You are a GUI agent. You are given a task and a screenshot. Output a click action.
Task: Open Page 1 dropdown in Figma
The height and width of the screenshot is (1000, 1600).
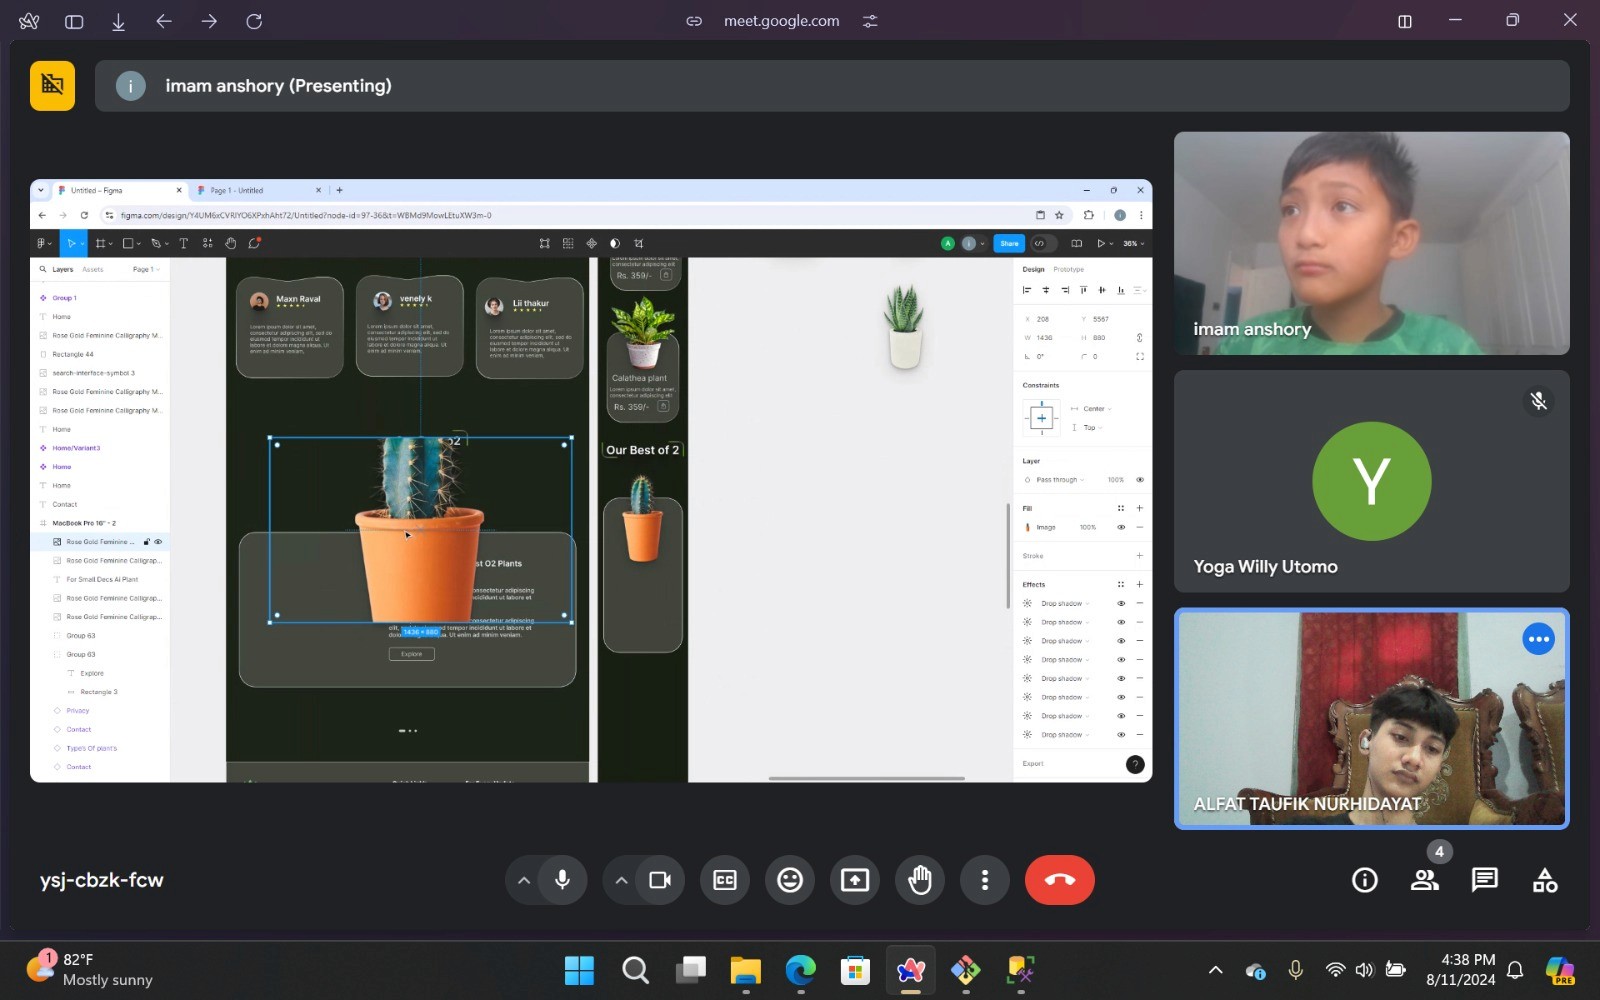146,270
